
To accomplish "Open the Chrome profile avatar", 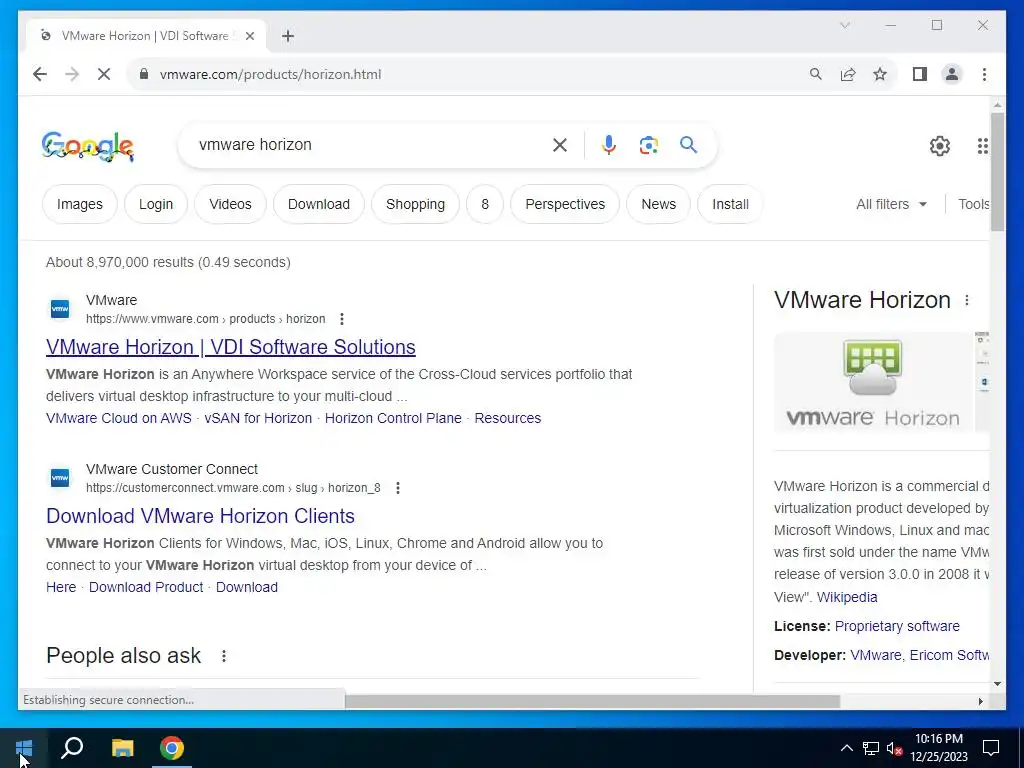I will [952, 74].
